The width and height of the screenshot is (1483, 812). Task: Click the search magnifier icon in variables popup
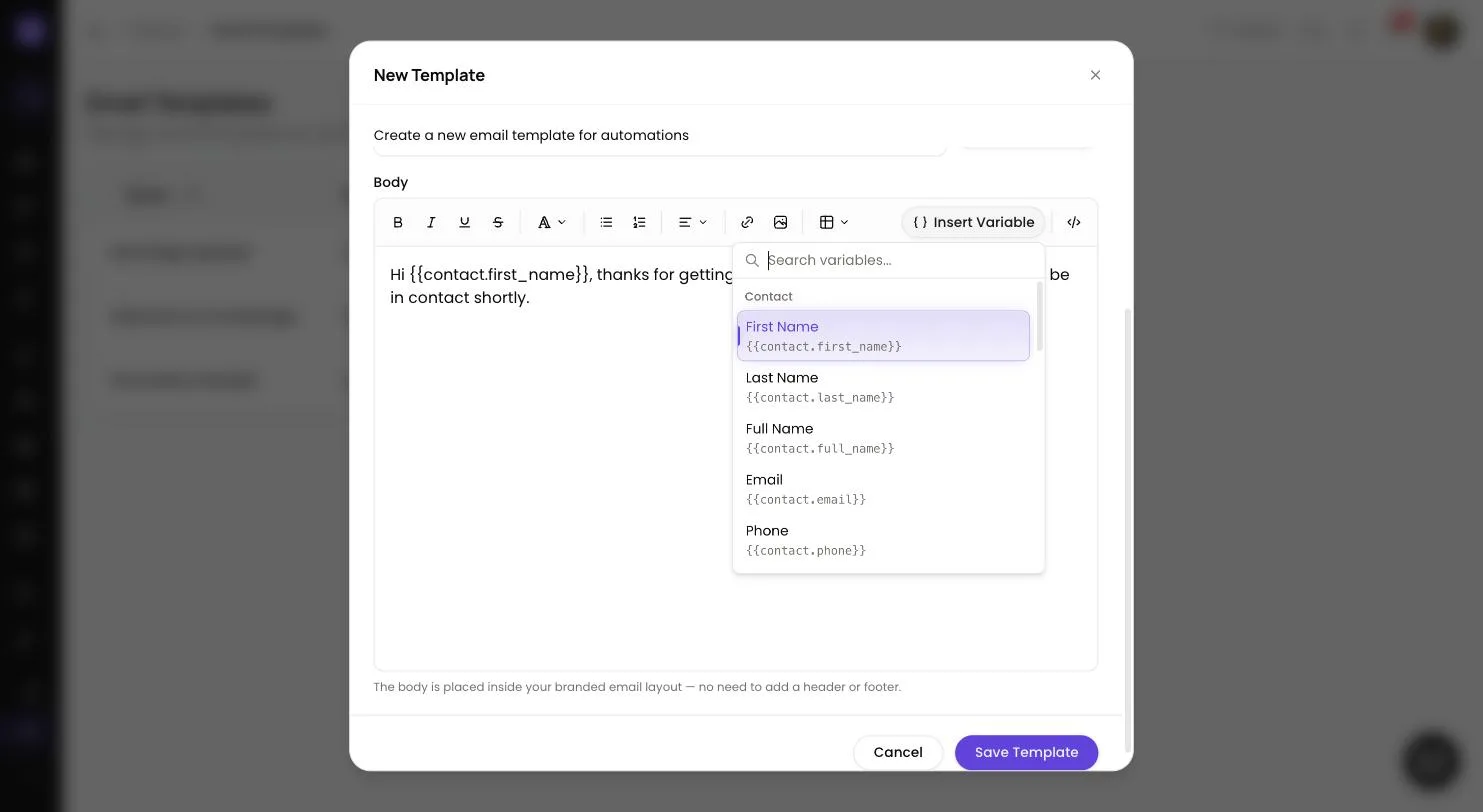(752, 260)
